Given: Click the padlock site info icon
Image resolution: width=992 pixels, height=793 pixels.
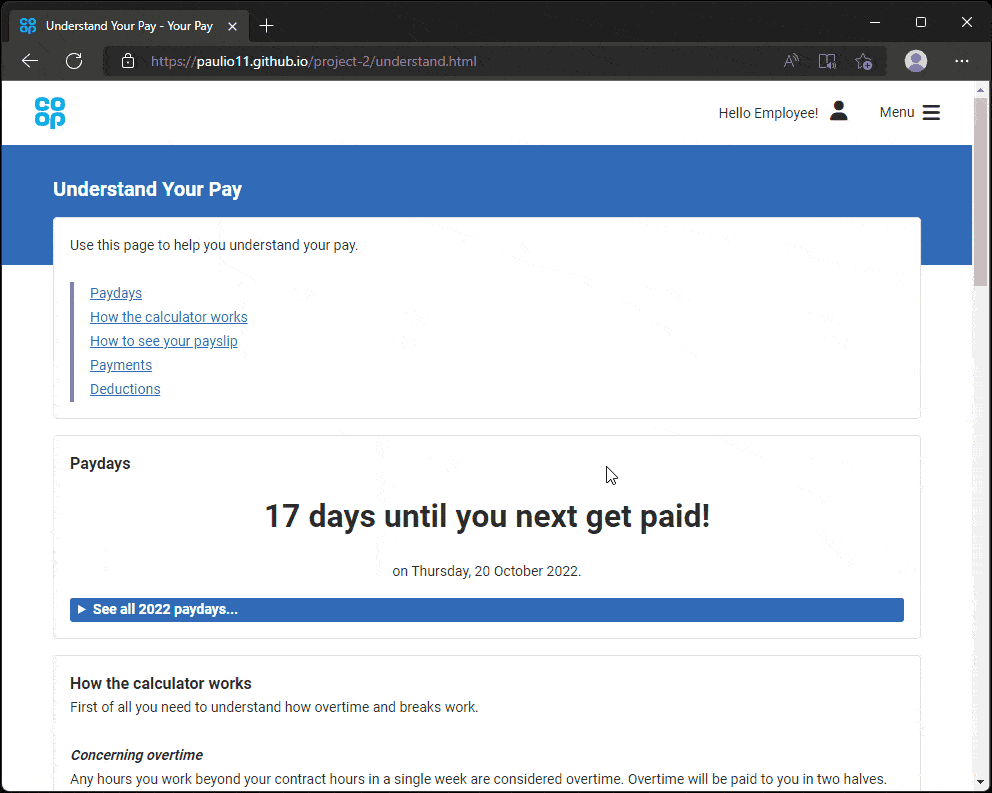Looking at the screenshot, I should [x=128, y=61].
